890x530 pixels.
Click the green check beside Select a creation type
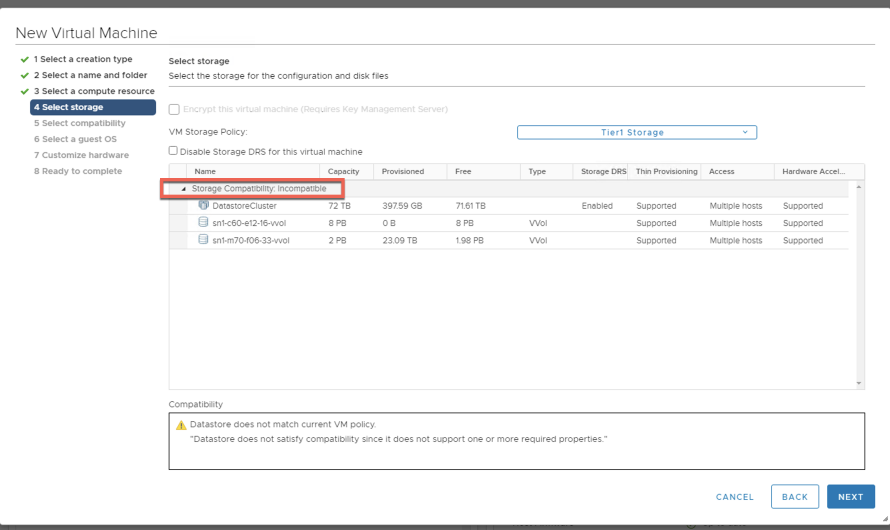point(24,60)
